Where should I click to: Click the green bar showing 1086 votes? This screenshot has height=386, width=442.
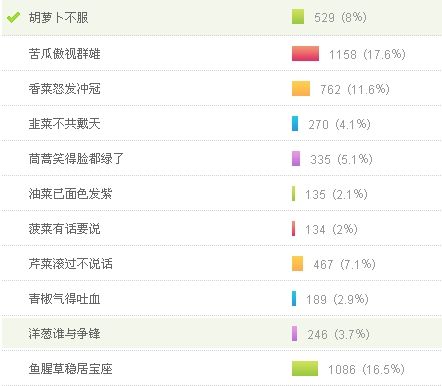coord(305,369)
